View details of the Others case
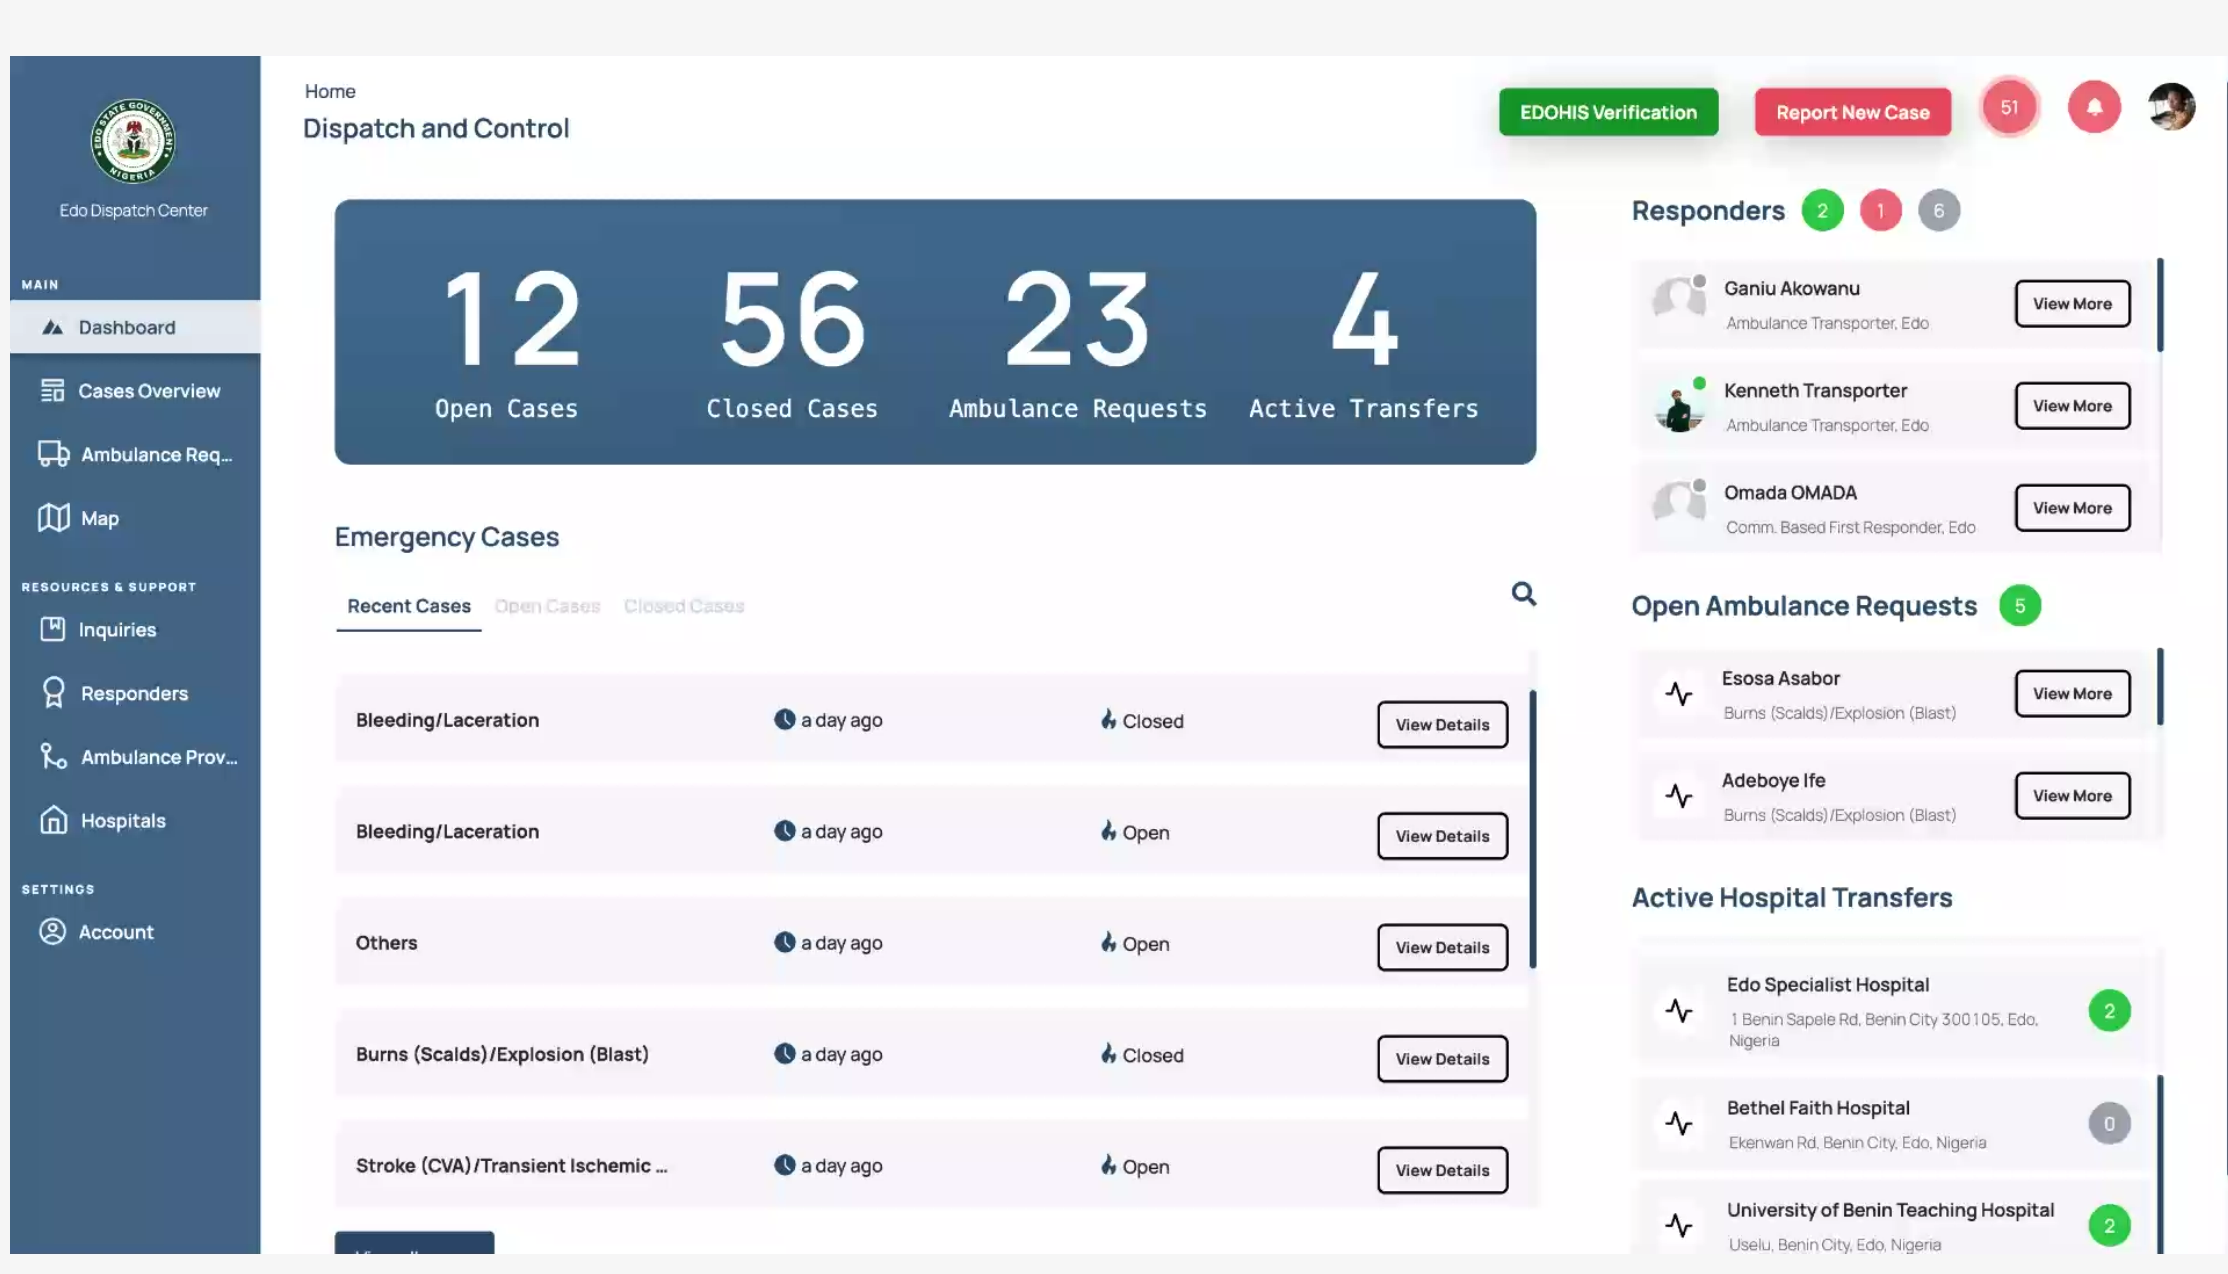Image resolution: width=2228 pixels, height=1274 pixels. coord(1442,947)
